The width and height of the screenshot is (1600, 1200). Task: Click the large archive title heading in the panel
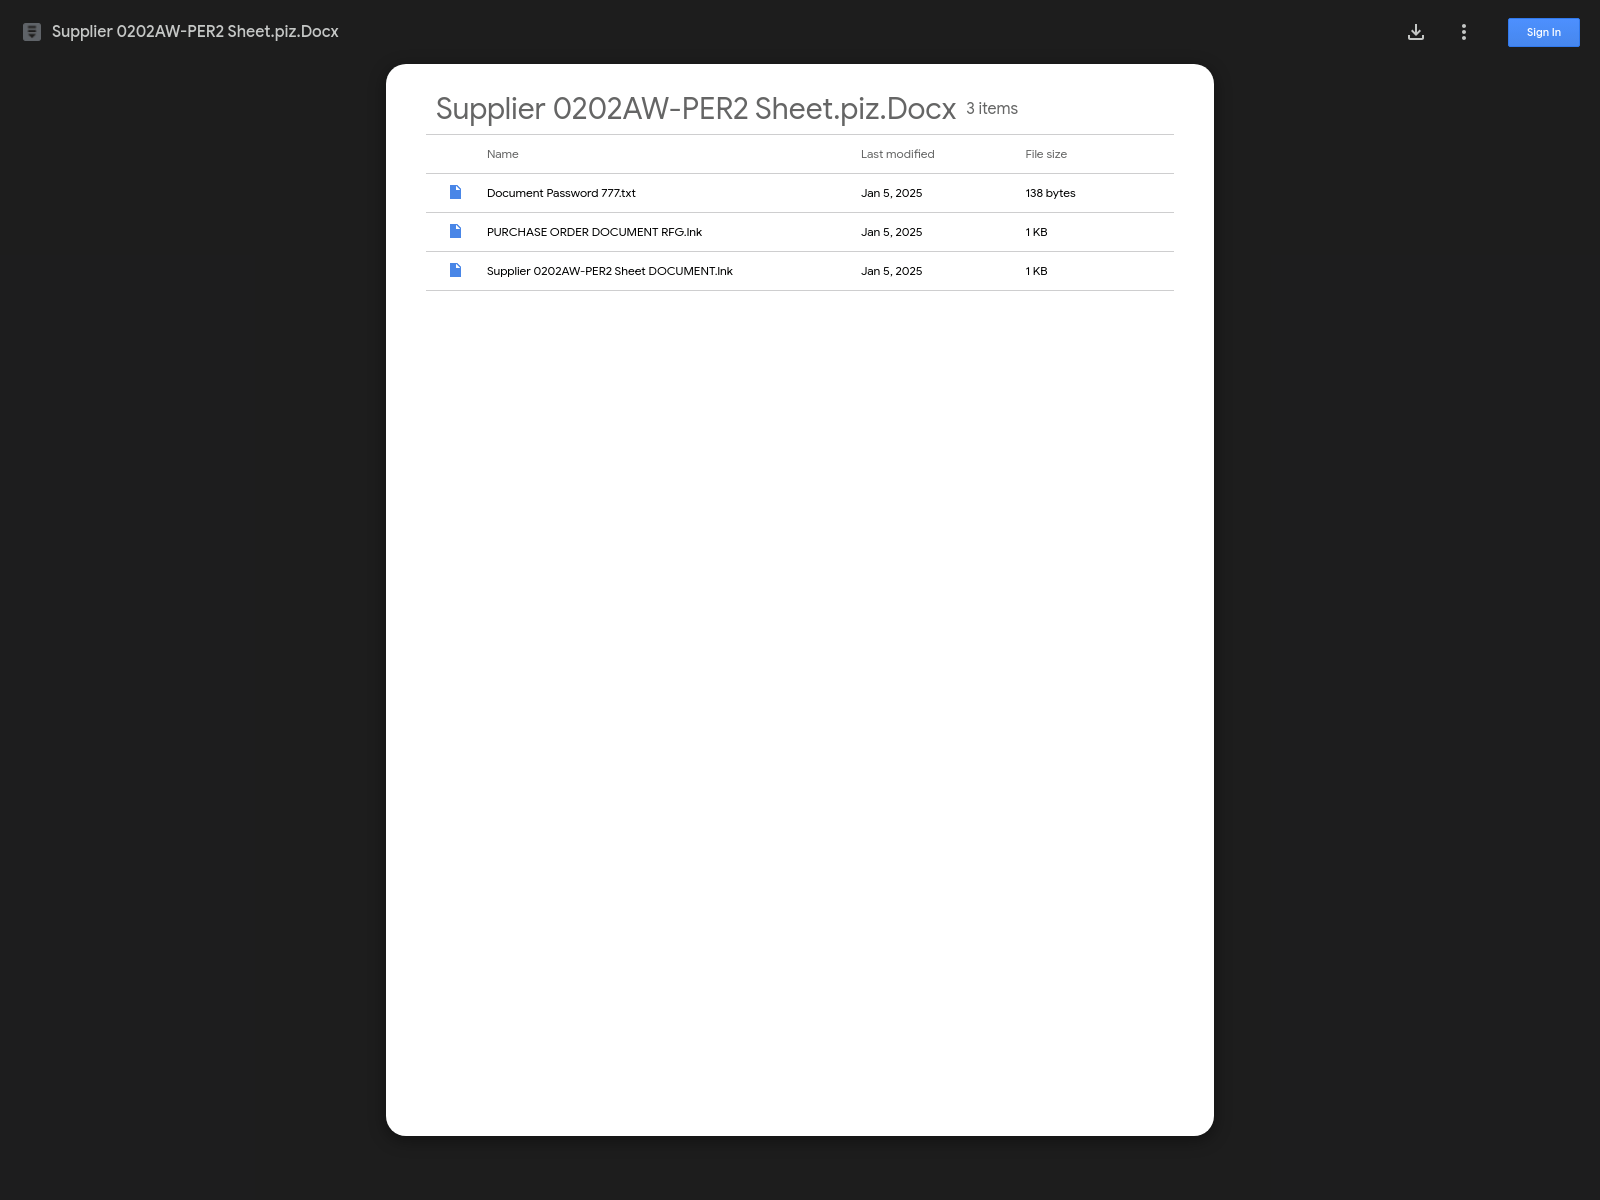(696, 108)
